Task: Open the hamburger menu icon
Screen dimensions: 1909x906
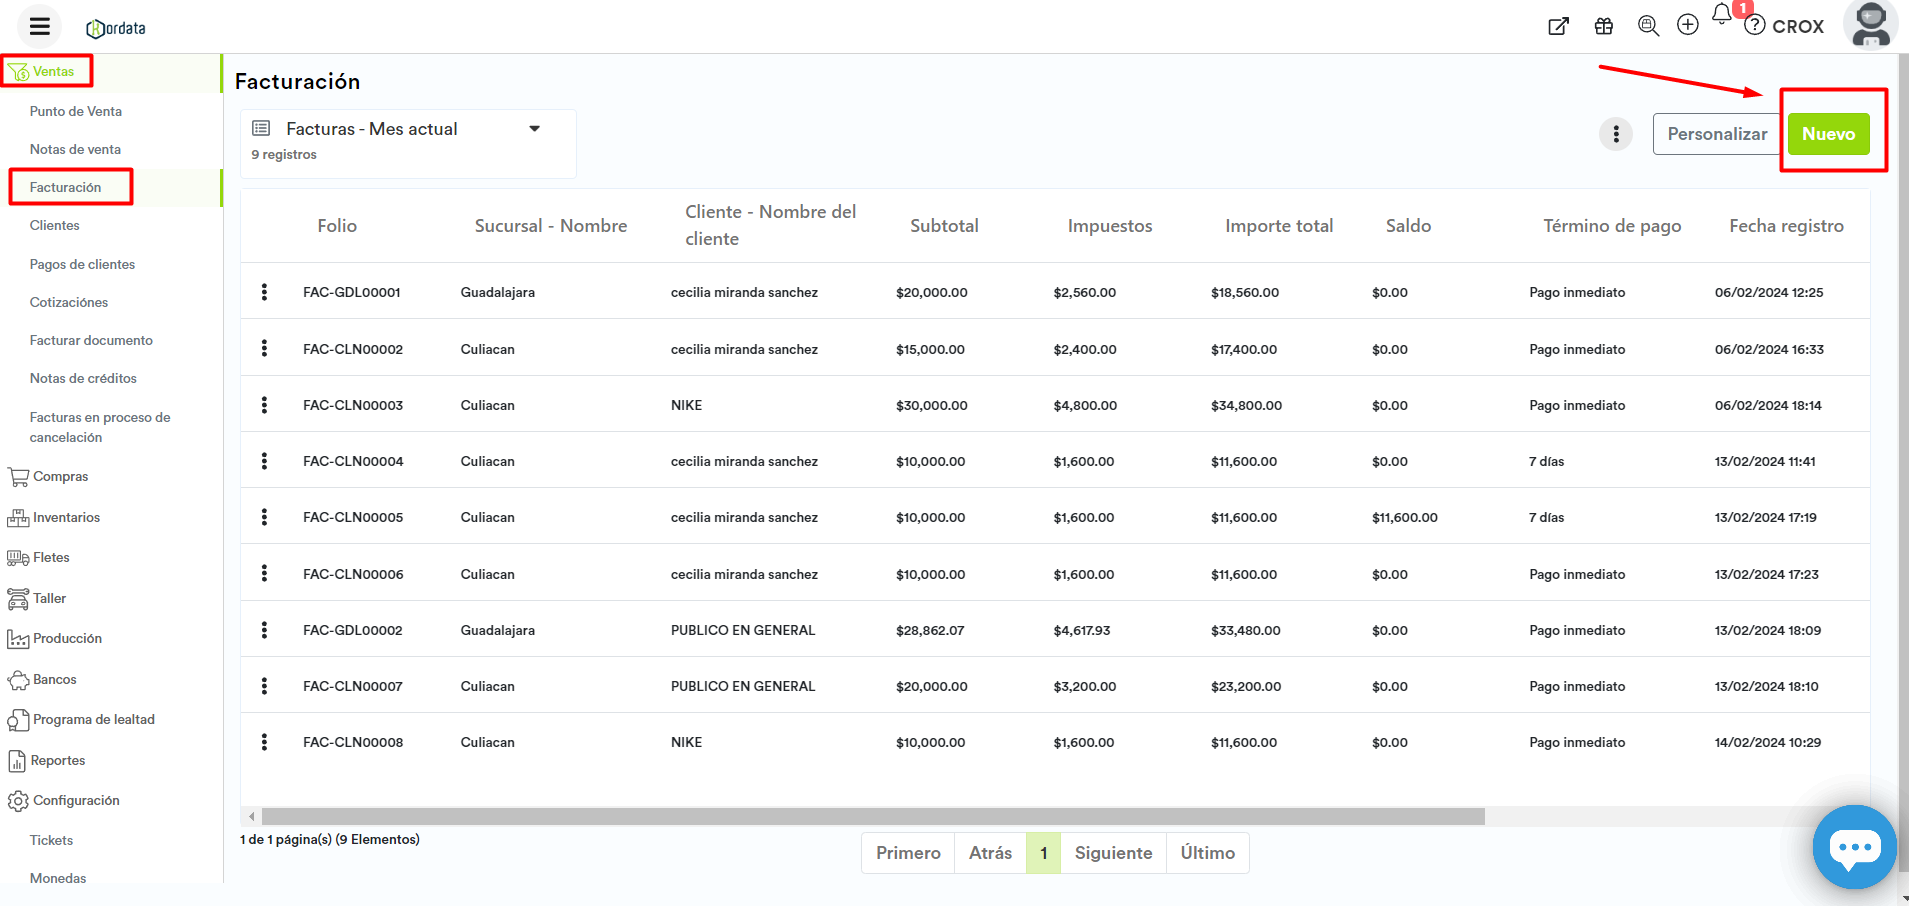Action: tap(39, 27)
